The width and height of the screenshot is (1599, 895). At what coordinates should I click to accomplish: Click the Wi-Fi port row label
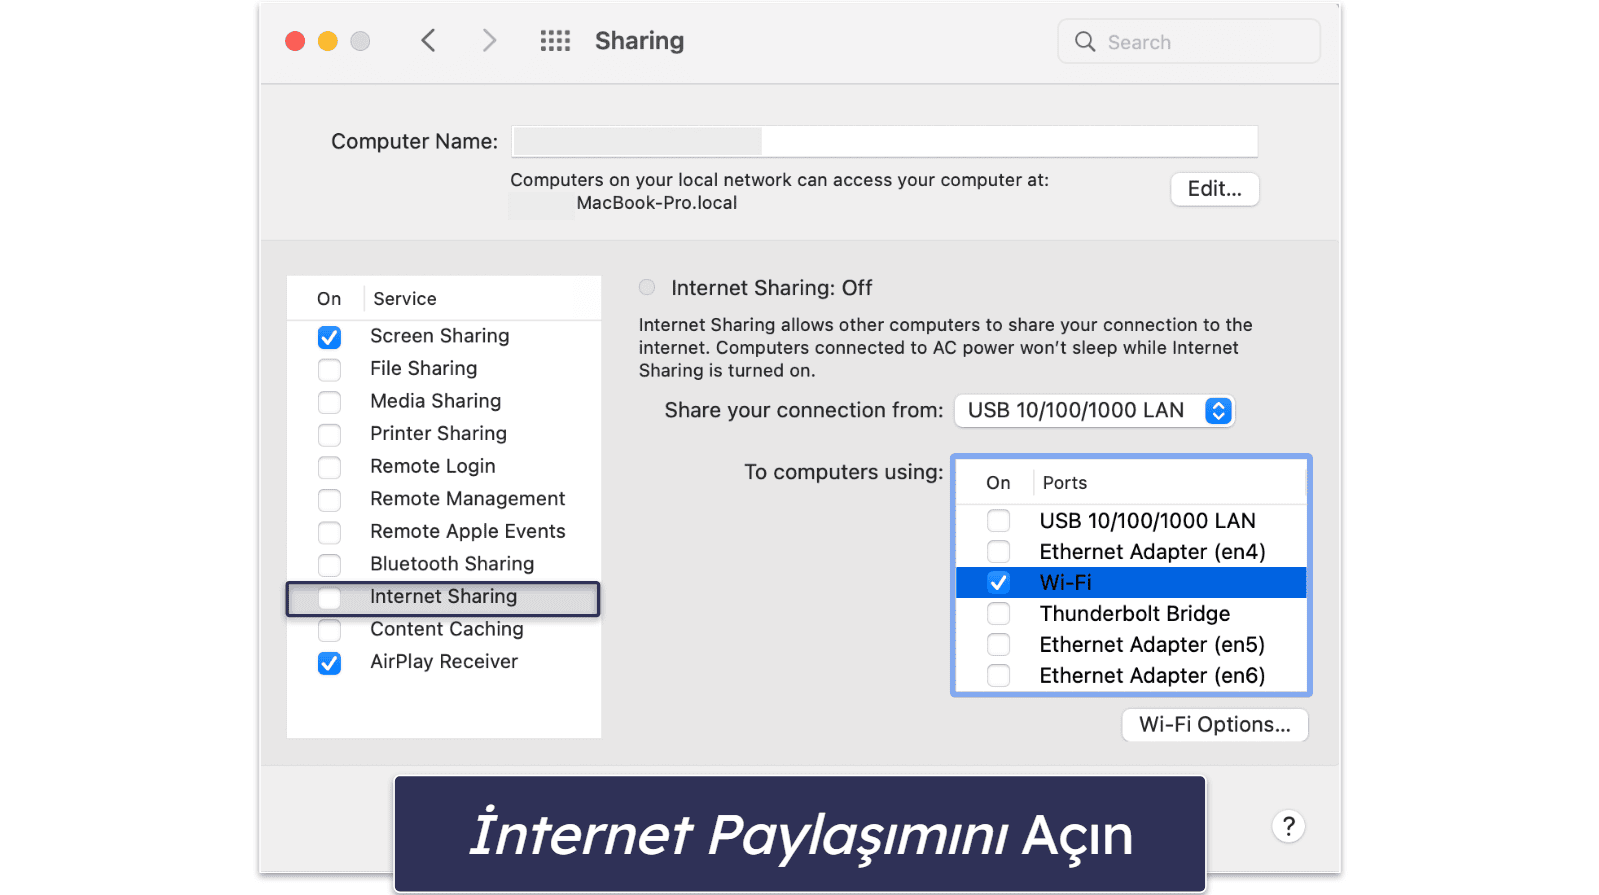[x=1065, y=582]
